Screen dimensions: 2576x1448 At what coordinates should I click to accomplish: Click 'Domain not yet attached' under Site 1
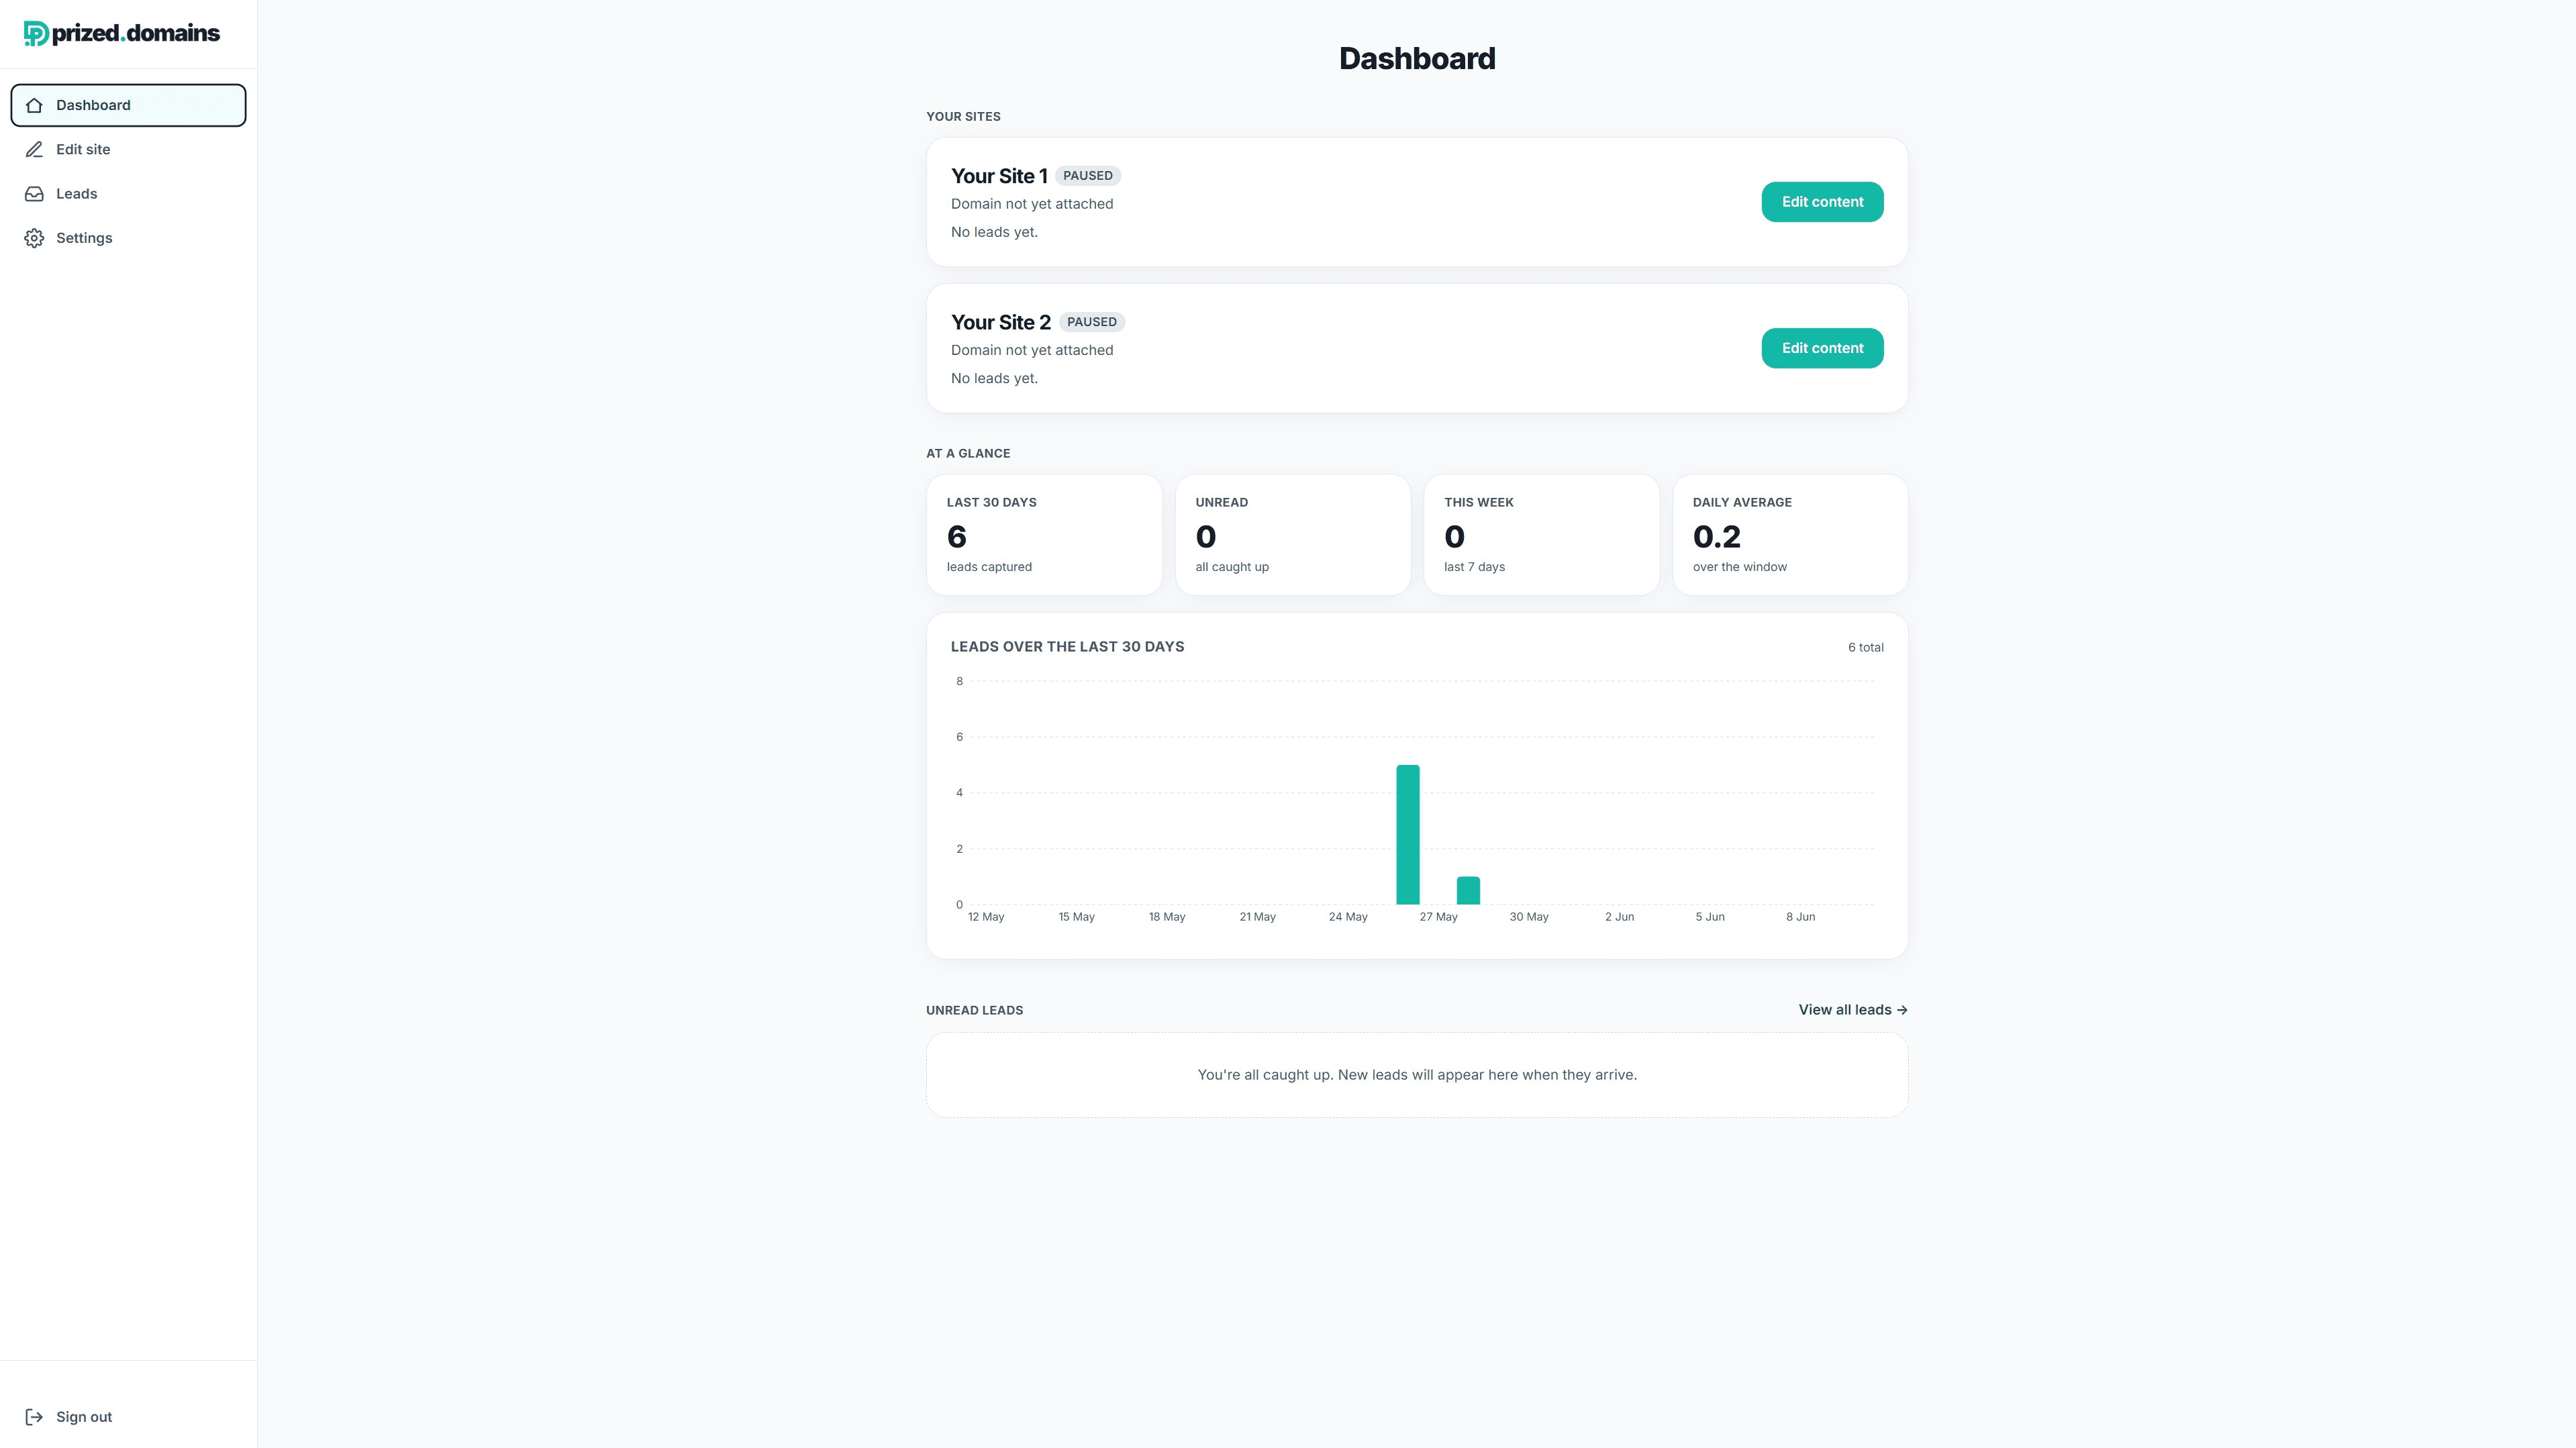click(x=1032, y=204)
